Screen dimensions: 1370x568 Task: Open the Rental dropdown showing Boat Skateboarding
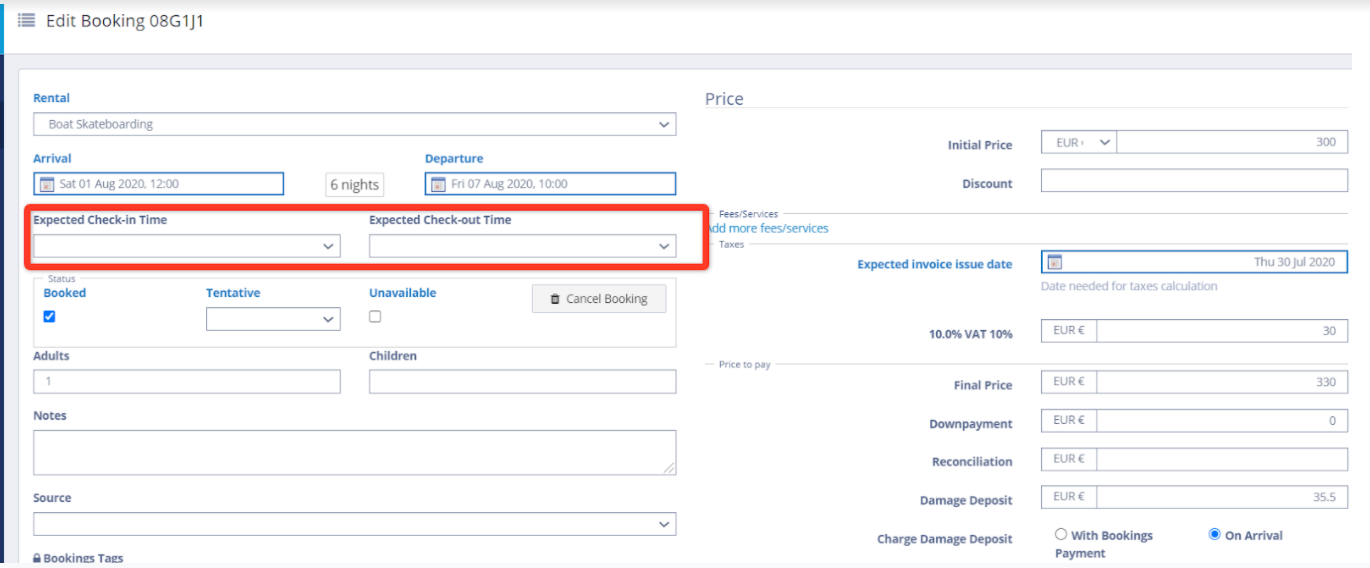coord(354,125)
